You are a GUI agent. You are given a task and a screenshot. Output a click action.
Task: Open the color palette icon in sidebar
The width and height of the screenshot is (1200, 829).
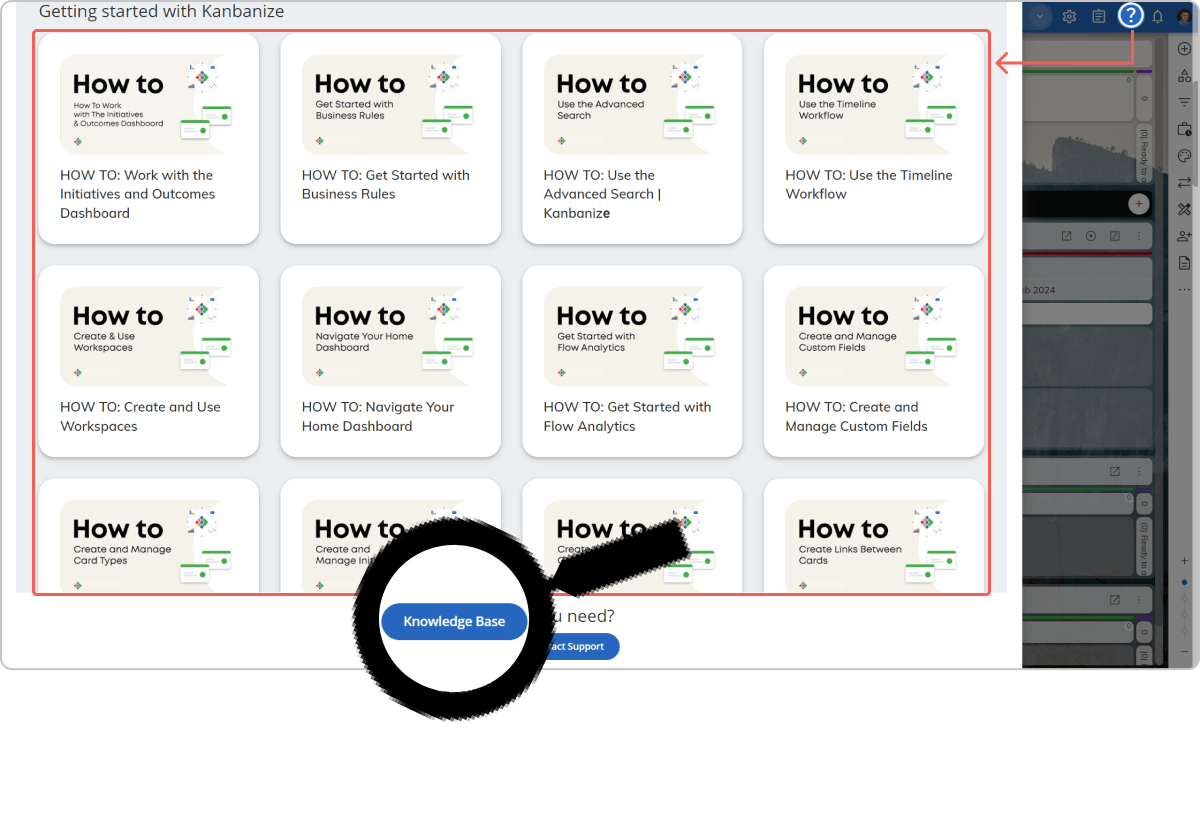tap(1185, 156)
